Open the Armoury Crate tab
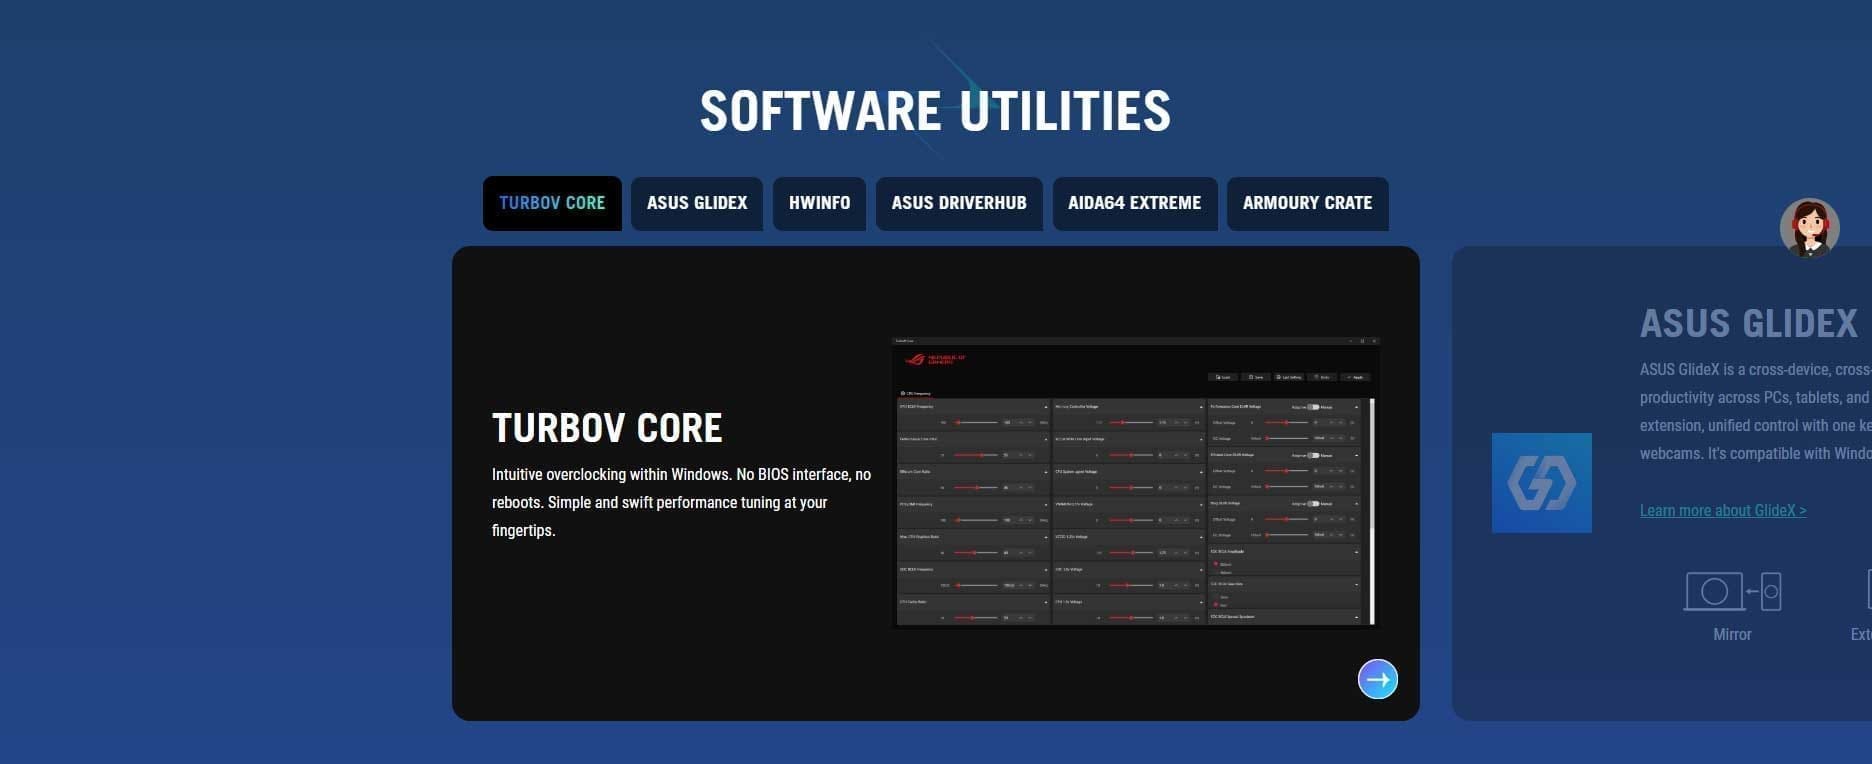Screen dimensions: 1872x764 click(x=1307, y=203)
